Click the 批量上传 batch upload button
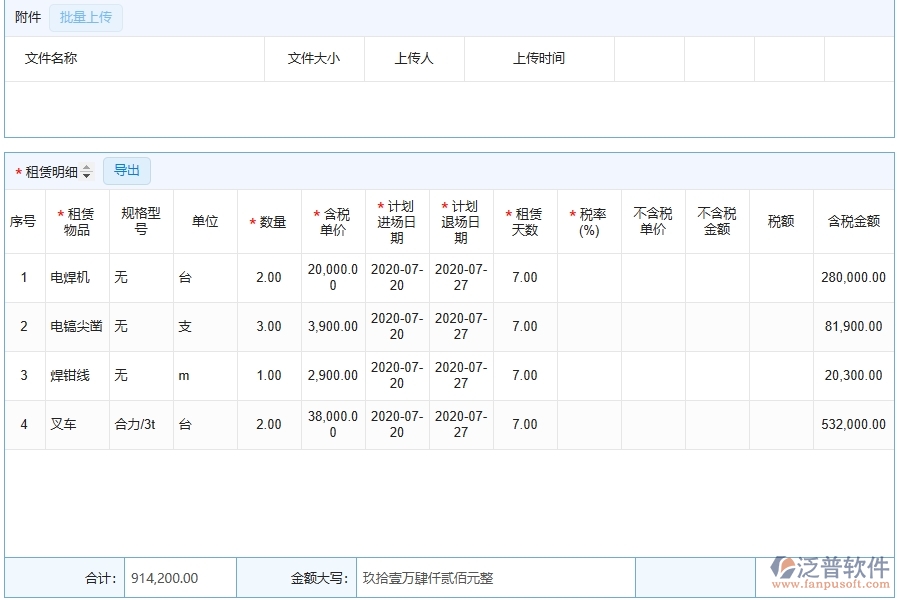The height and width of the screenshot is (600, 900). [84, 17]
